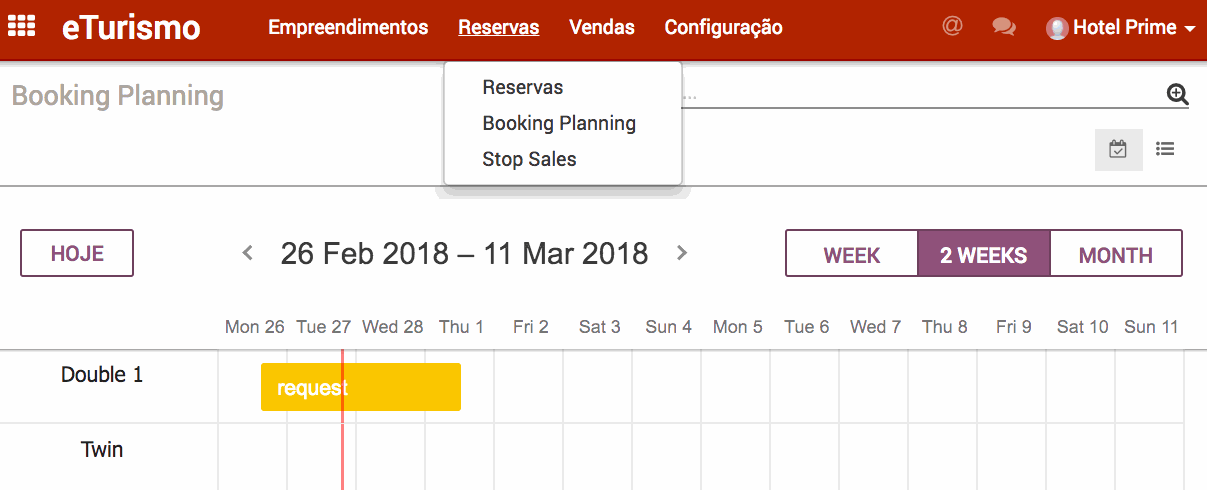Choose Stop Sales from the dropdown
This screenshot has height=490, width=1207.
pyautogui.click(x=529, y=159)
